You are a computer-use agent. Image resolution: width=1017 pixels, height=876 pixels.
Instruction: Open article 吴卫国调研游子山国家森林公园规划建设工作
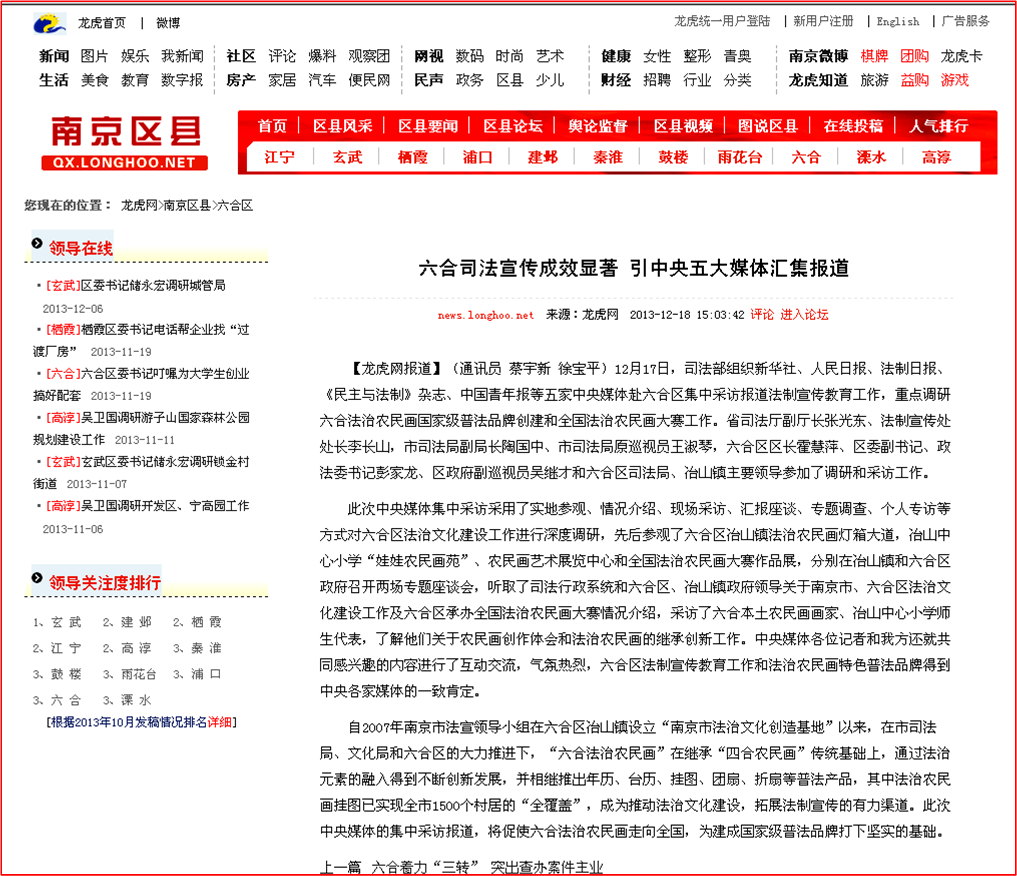(141, 429)
